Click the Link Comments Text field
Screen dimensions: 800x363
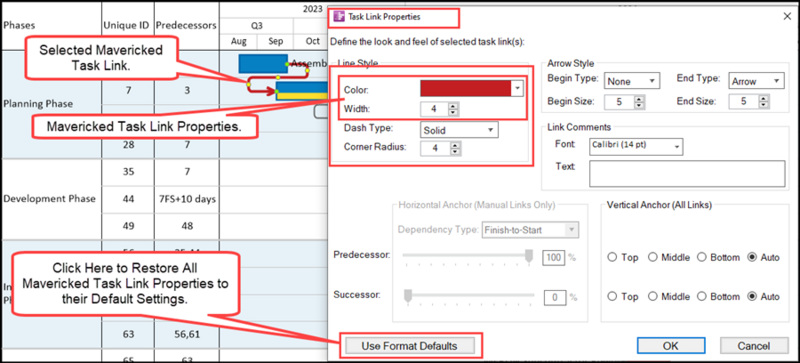coord(687,174)
